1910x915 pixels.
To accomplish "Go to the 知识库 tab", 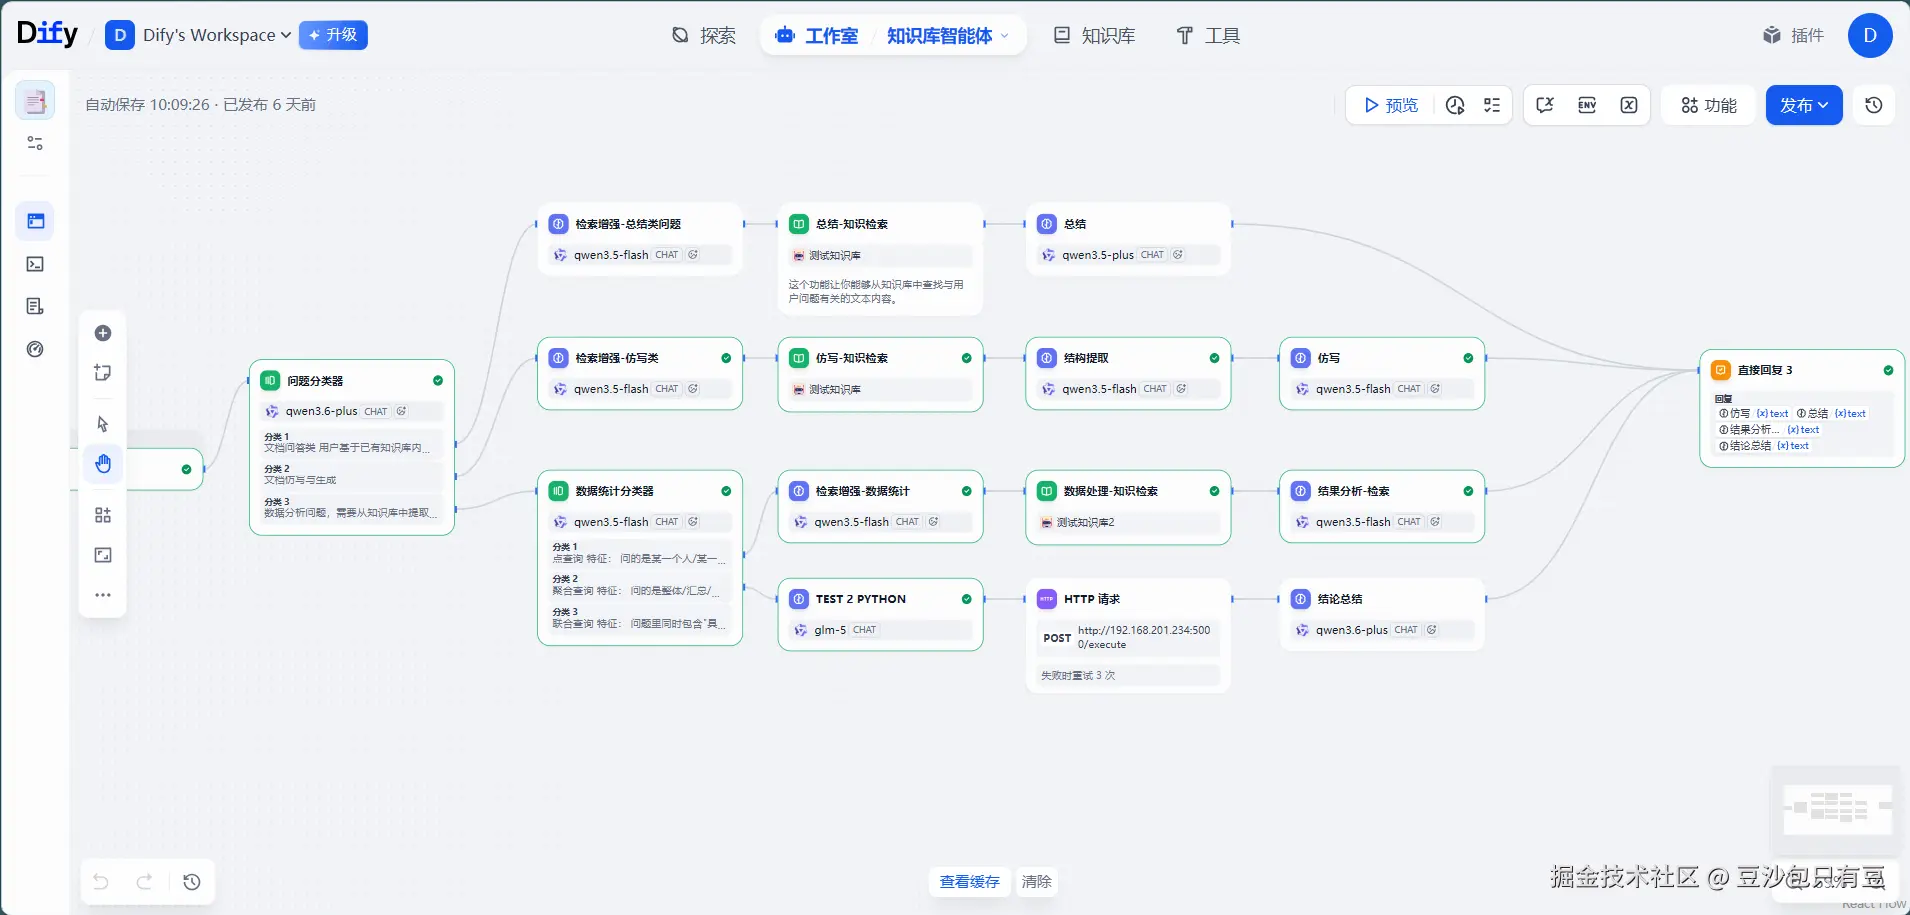I will click(1095, 36).
